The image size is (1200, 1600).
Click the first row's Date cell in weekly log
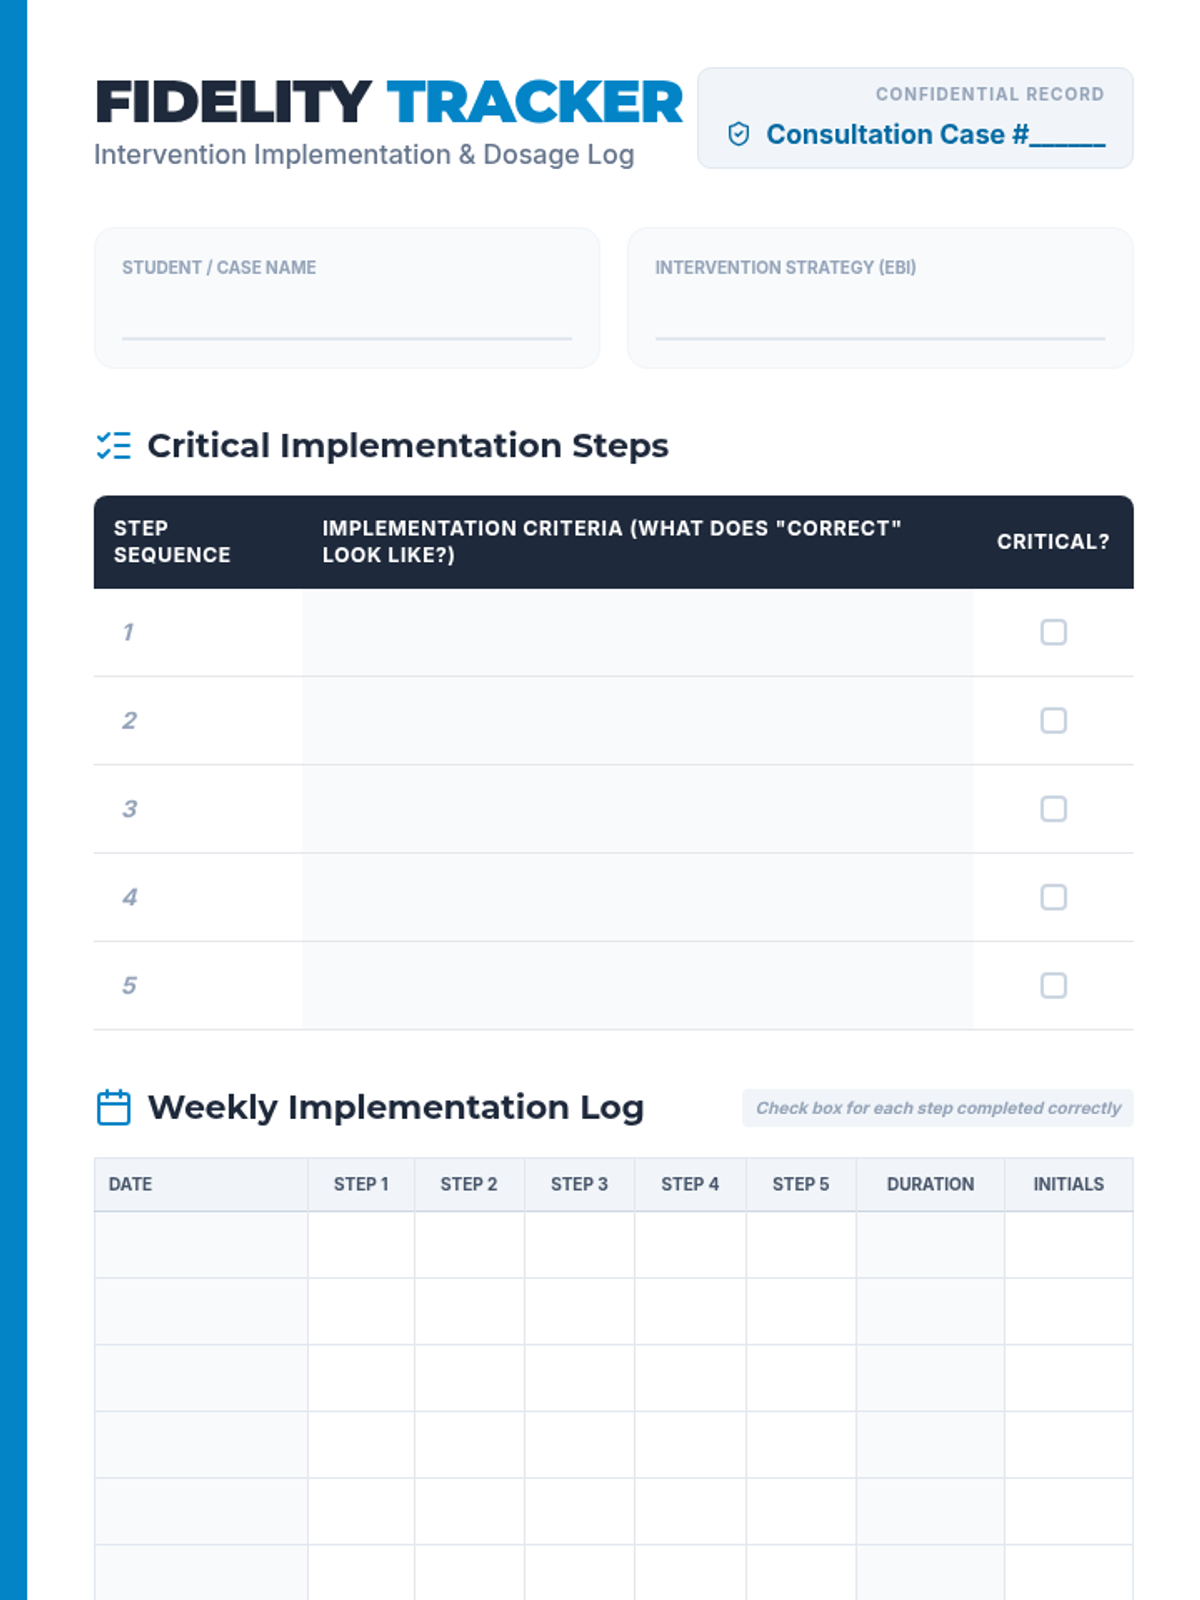click(201, 1245)
